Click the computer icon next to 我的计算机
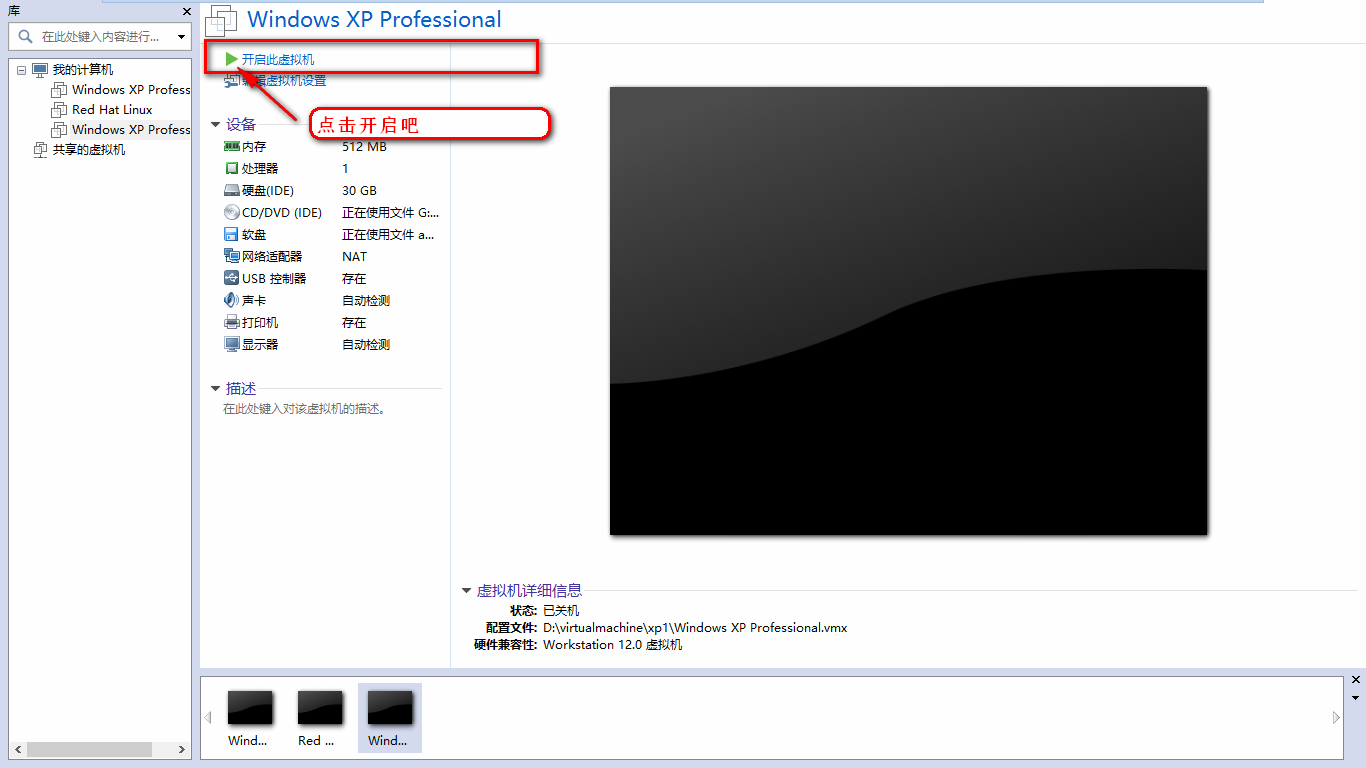This screenshot has height=768, width=1366. click(x=40, y=70)
